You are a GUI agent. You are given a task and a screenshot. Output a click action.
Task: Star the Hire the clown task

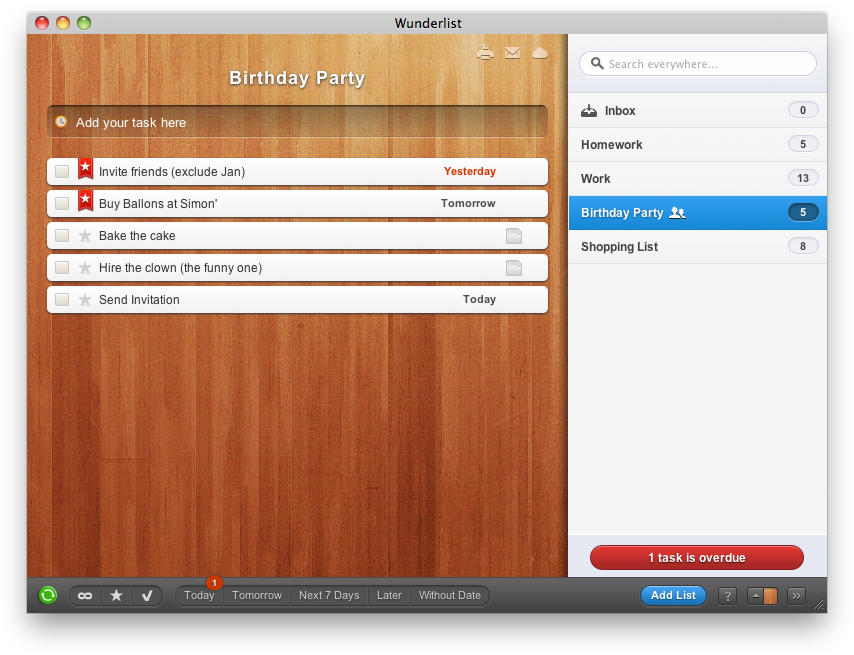(x=85, y=268)
